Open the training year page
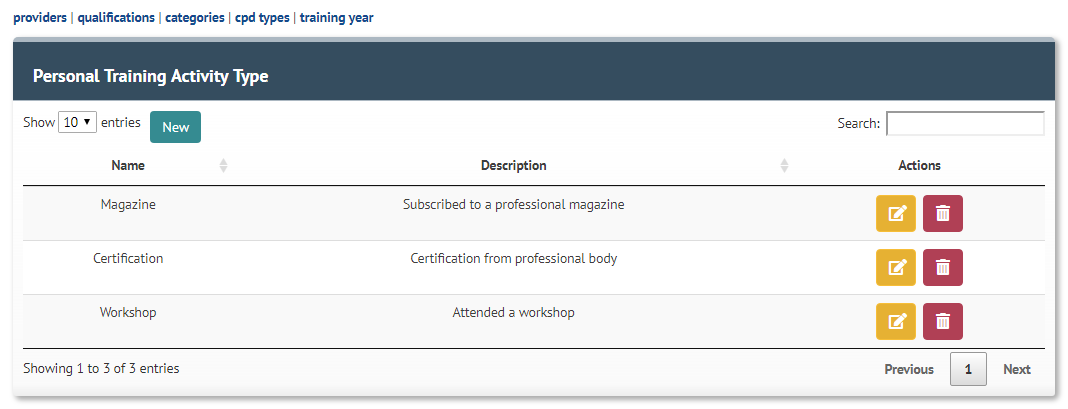 pos(336,18)
